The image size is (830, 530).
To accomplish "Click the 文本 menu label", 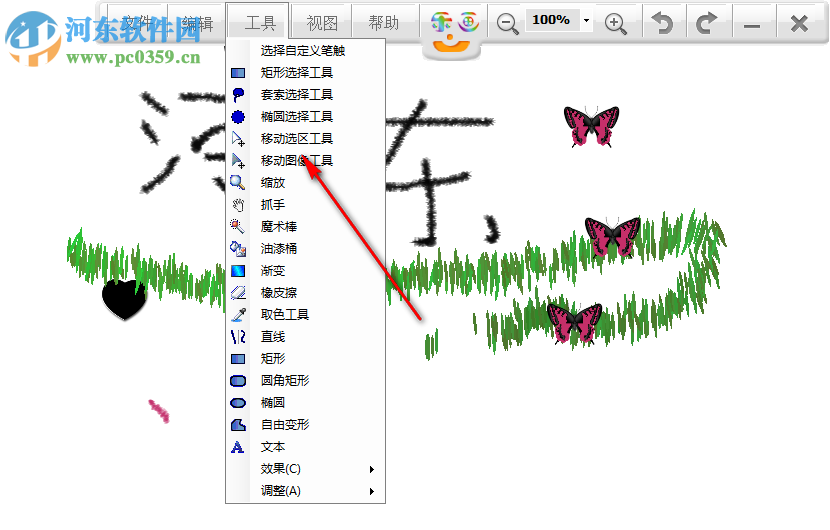I will point(273,447).
